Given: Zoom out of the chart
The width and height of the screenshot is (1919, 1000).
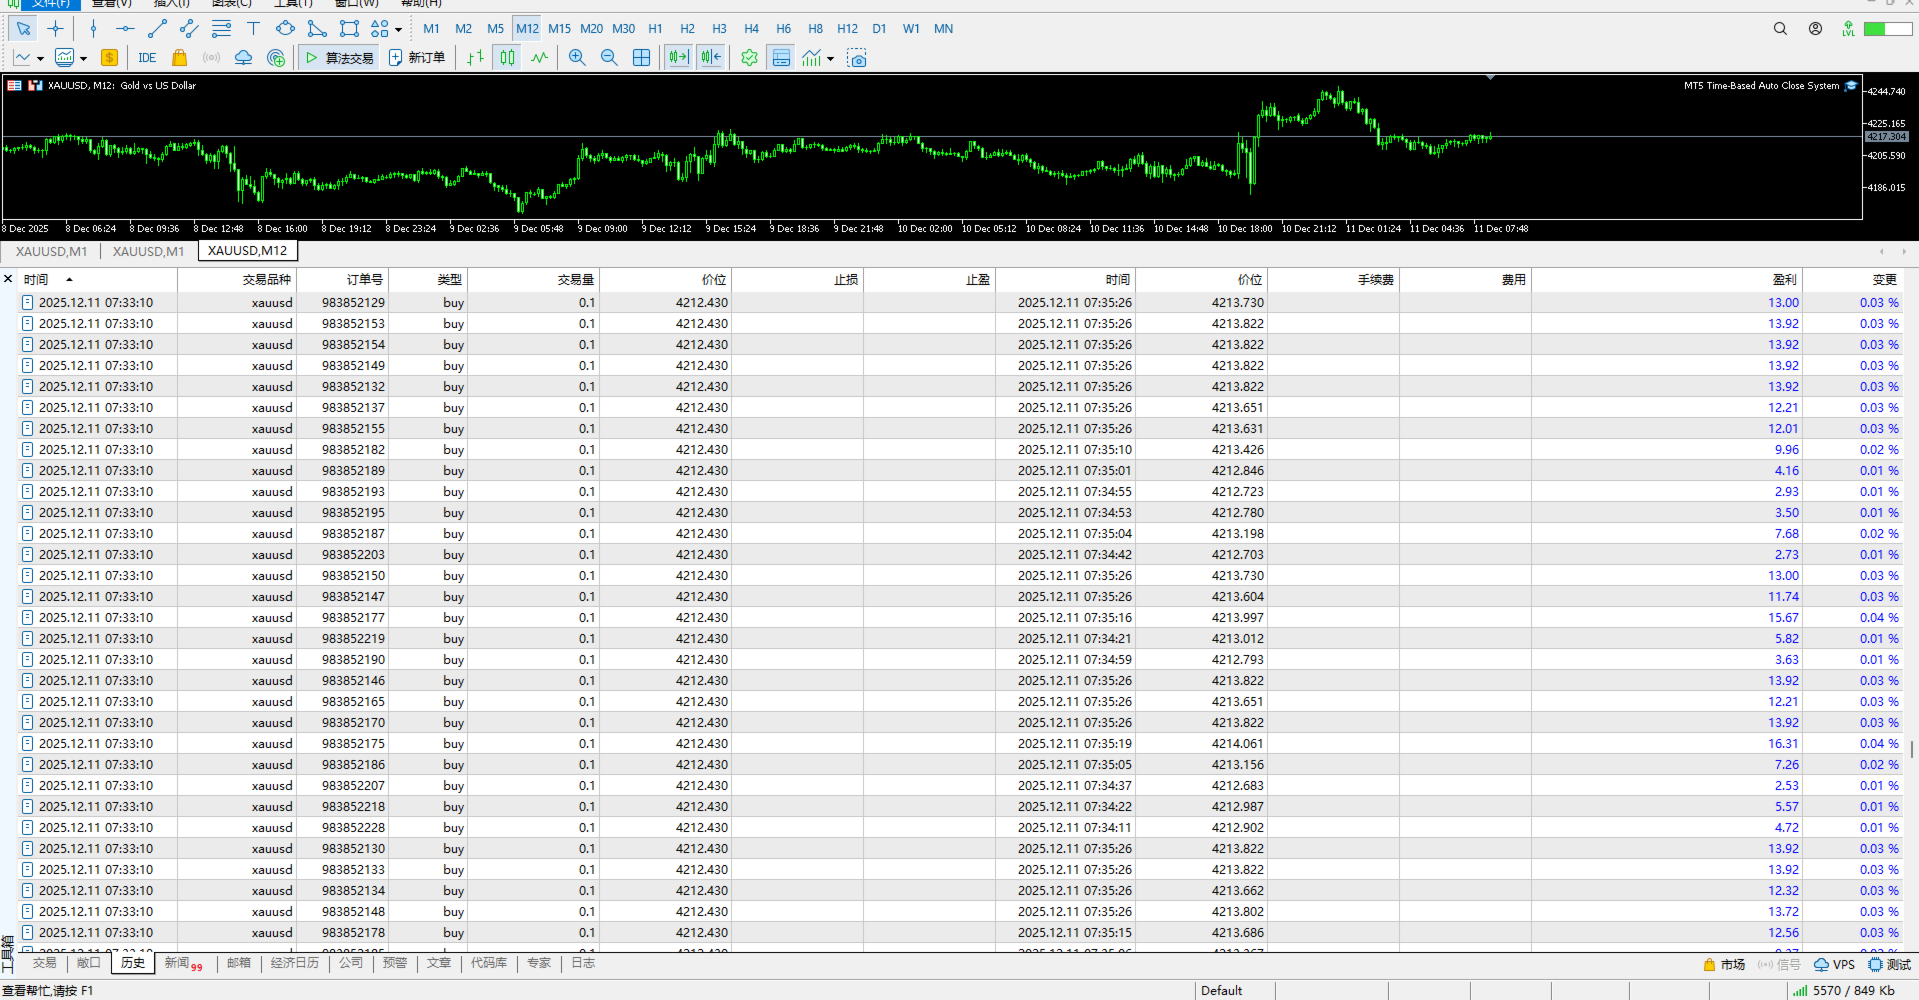Looking at the screenshot, I should pos(609,58).
